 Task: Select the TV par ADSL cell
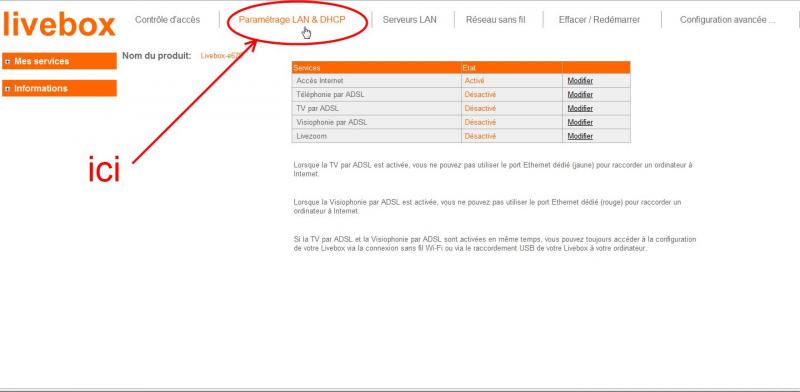[377, 108]
